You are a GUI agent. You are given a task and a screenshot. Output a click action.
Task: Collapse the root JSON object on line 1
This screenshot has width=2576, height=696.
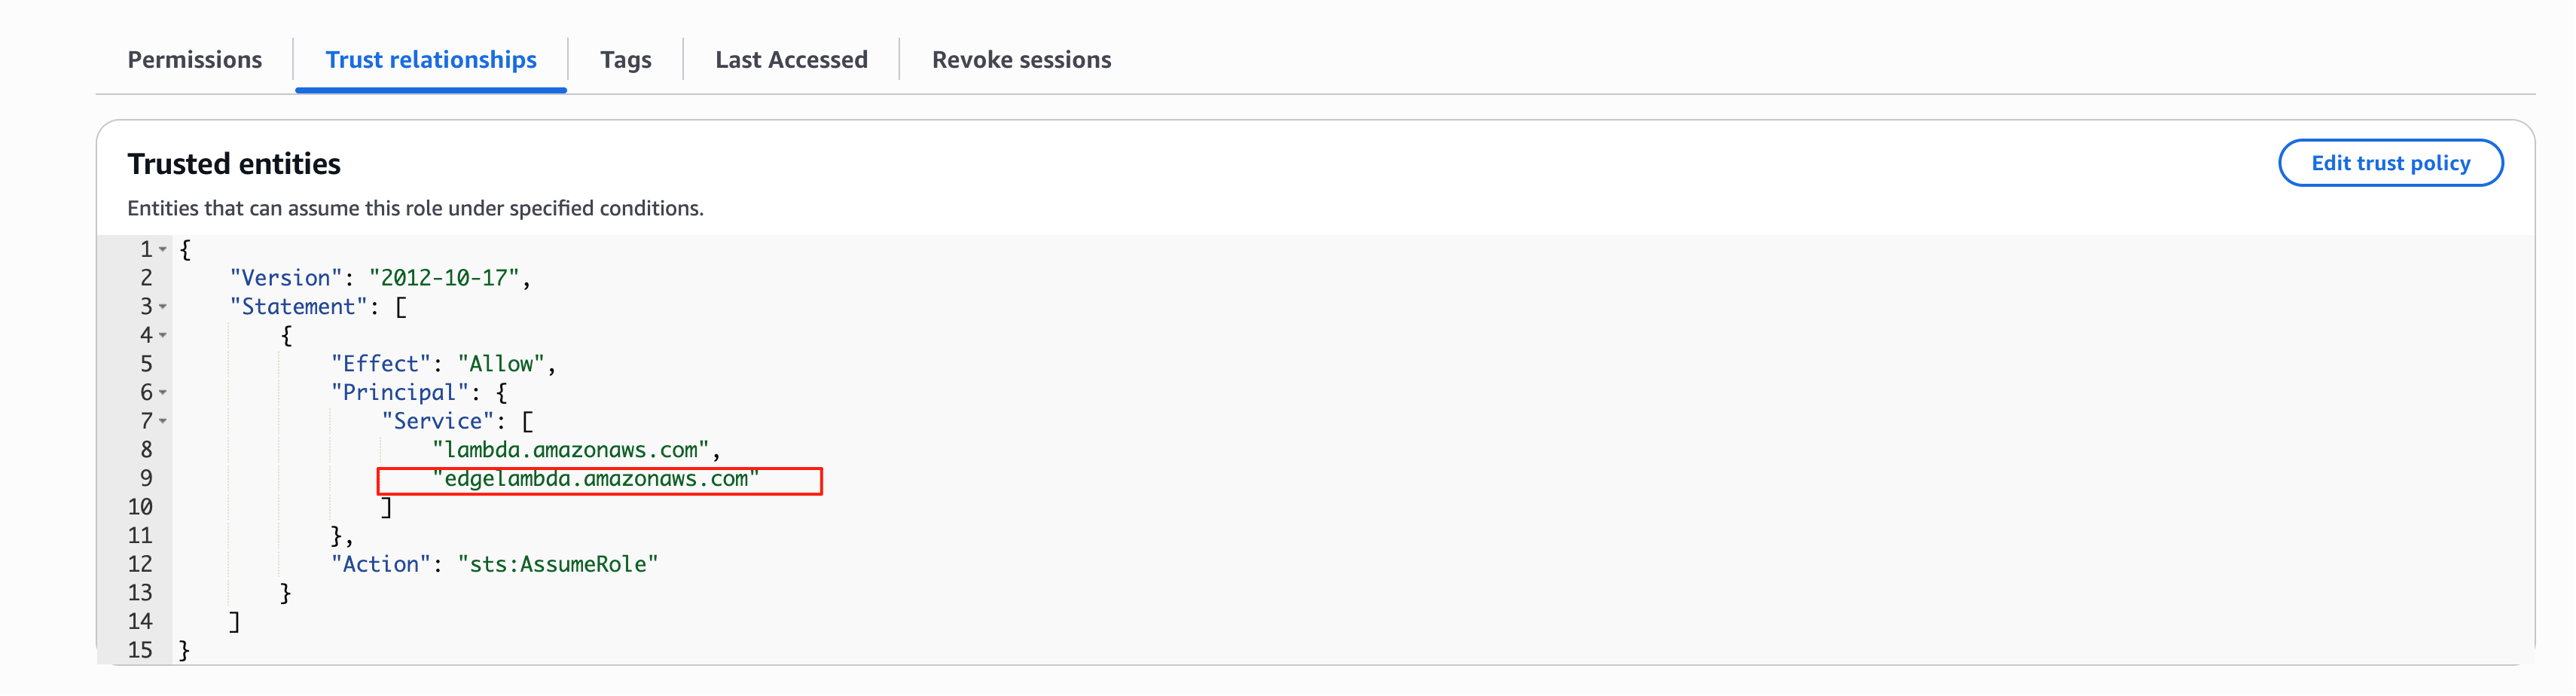click(163, 249)
